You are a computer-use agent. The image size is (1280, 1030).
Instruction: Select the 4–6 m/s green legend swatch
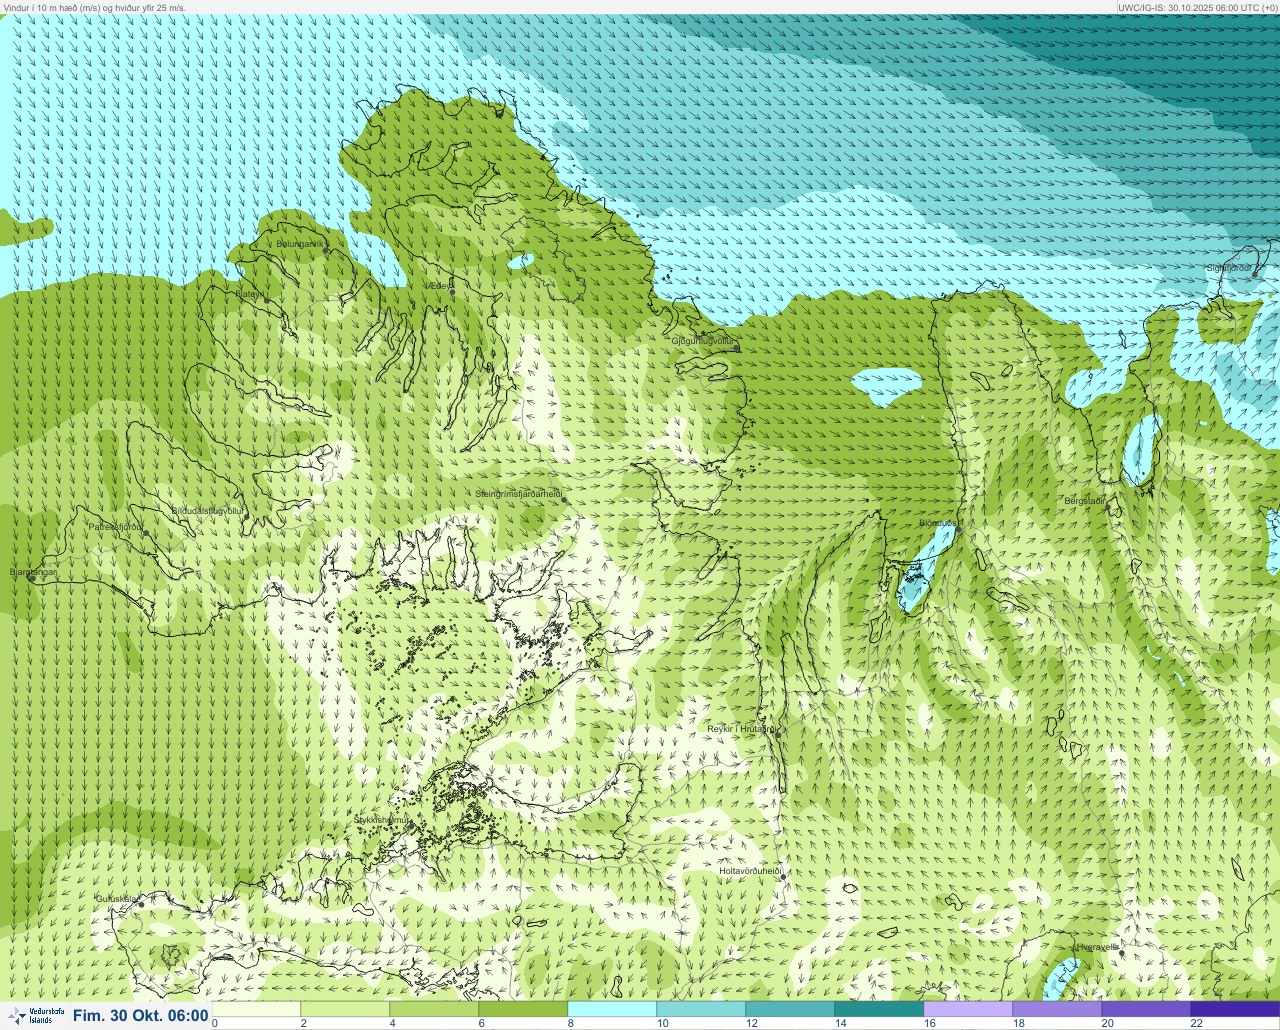click(434, 1009)
